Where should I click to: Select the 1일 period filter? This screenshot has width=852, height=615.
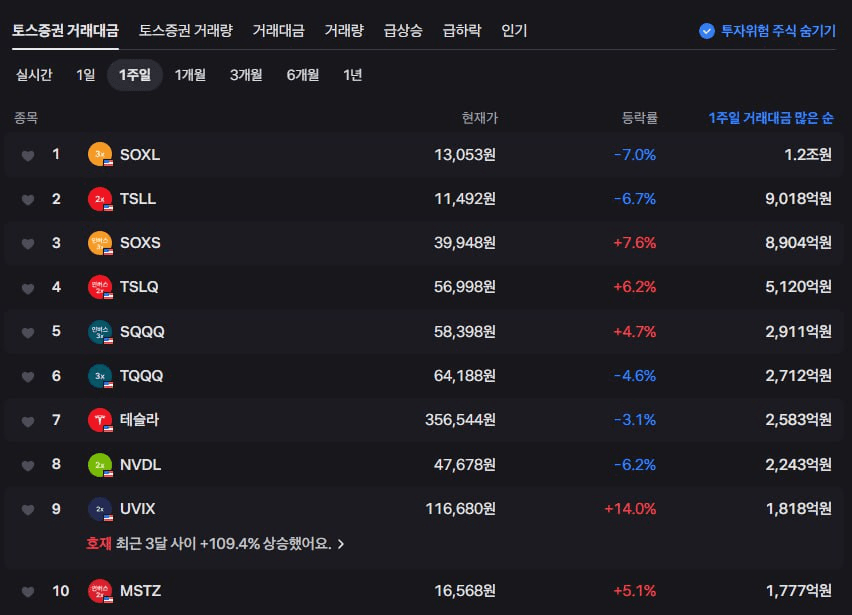86,75
